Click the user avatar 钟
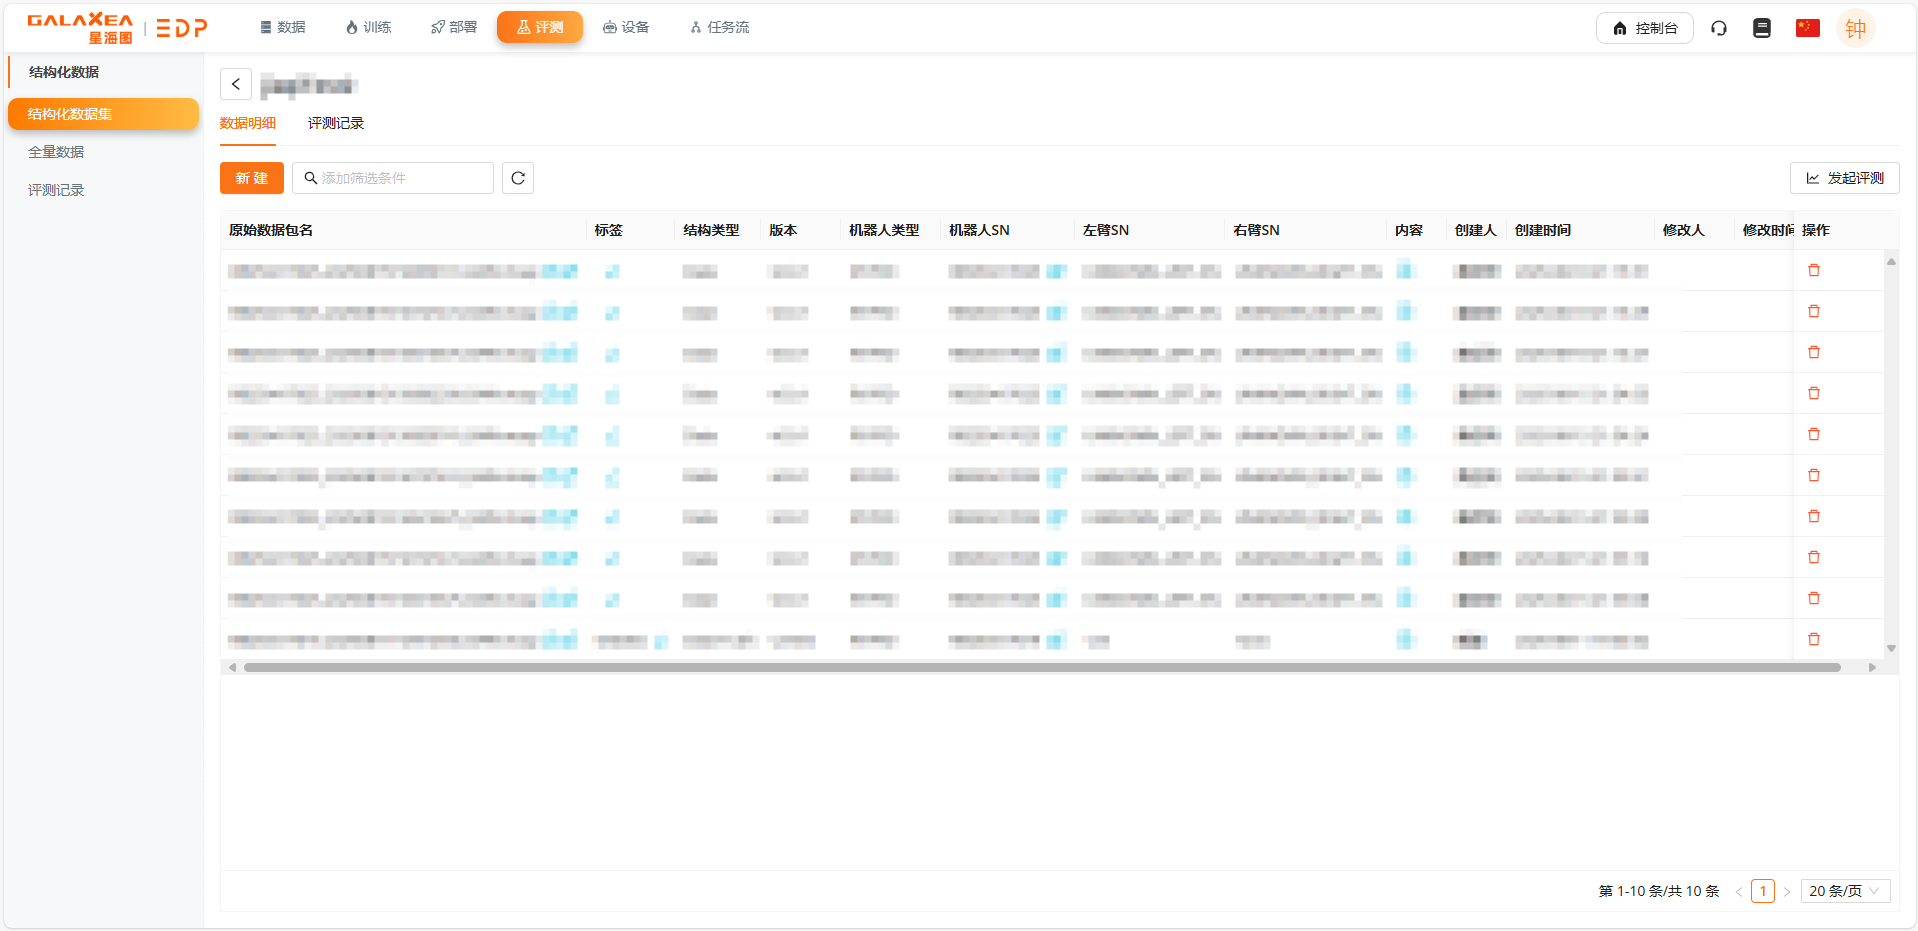The image size is (1918, 931). [1855, 29]
